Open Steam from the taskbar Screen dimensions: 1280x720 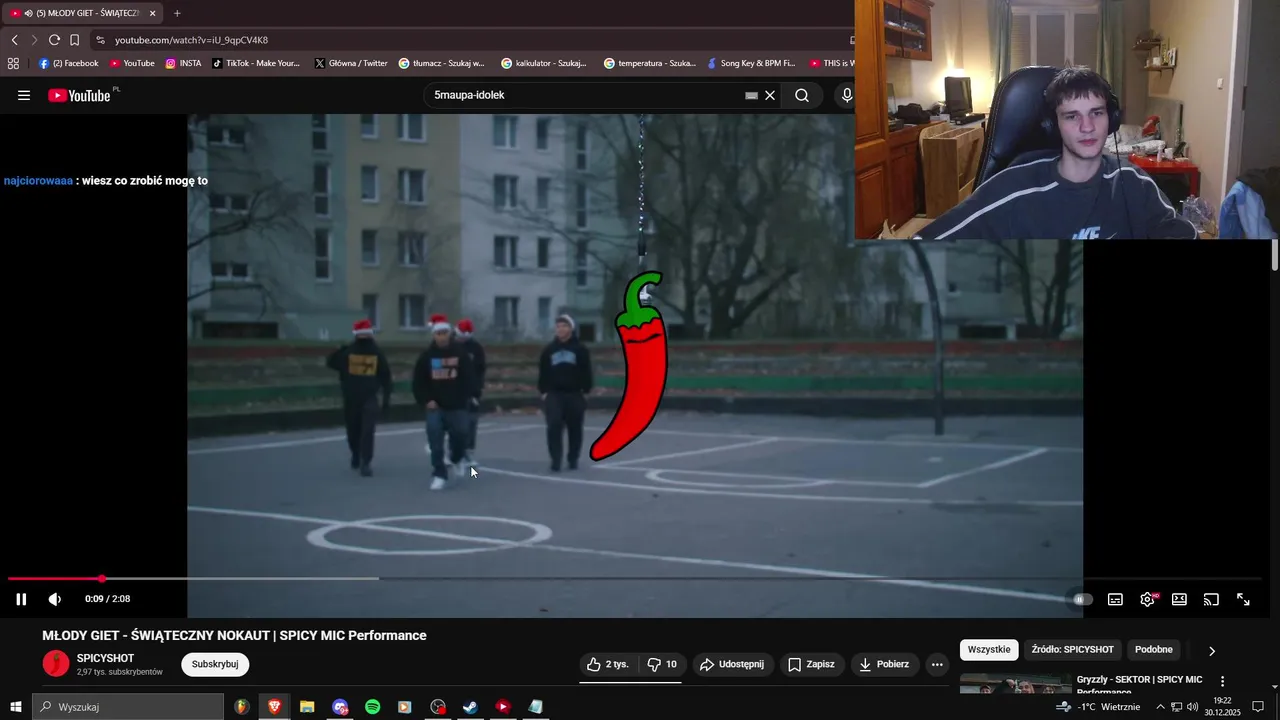tap(470, 707)
